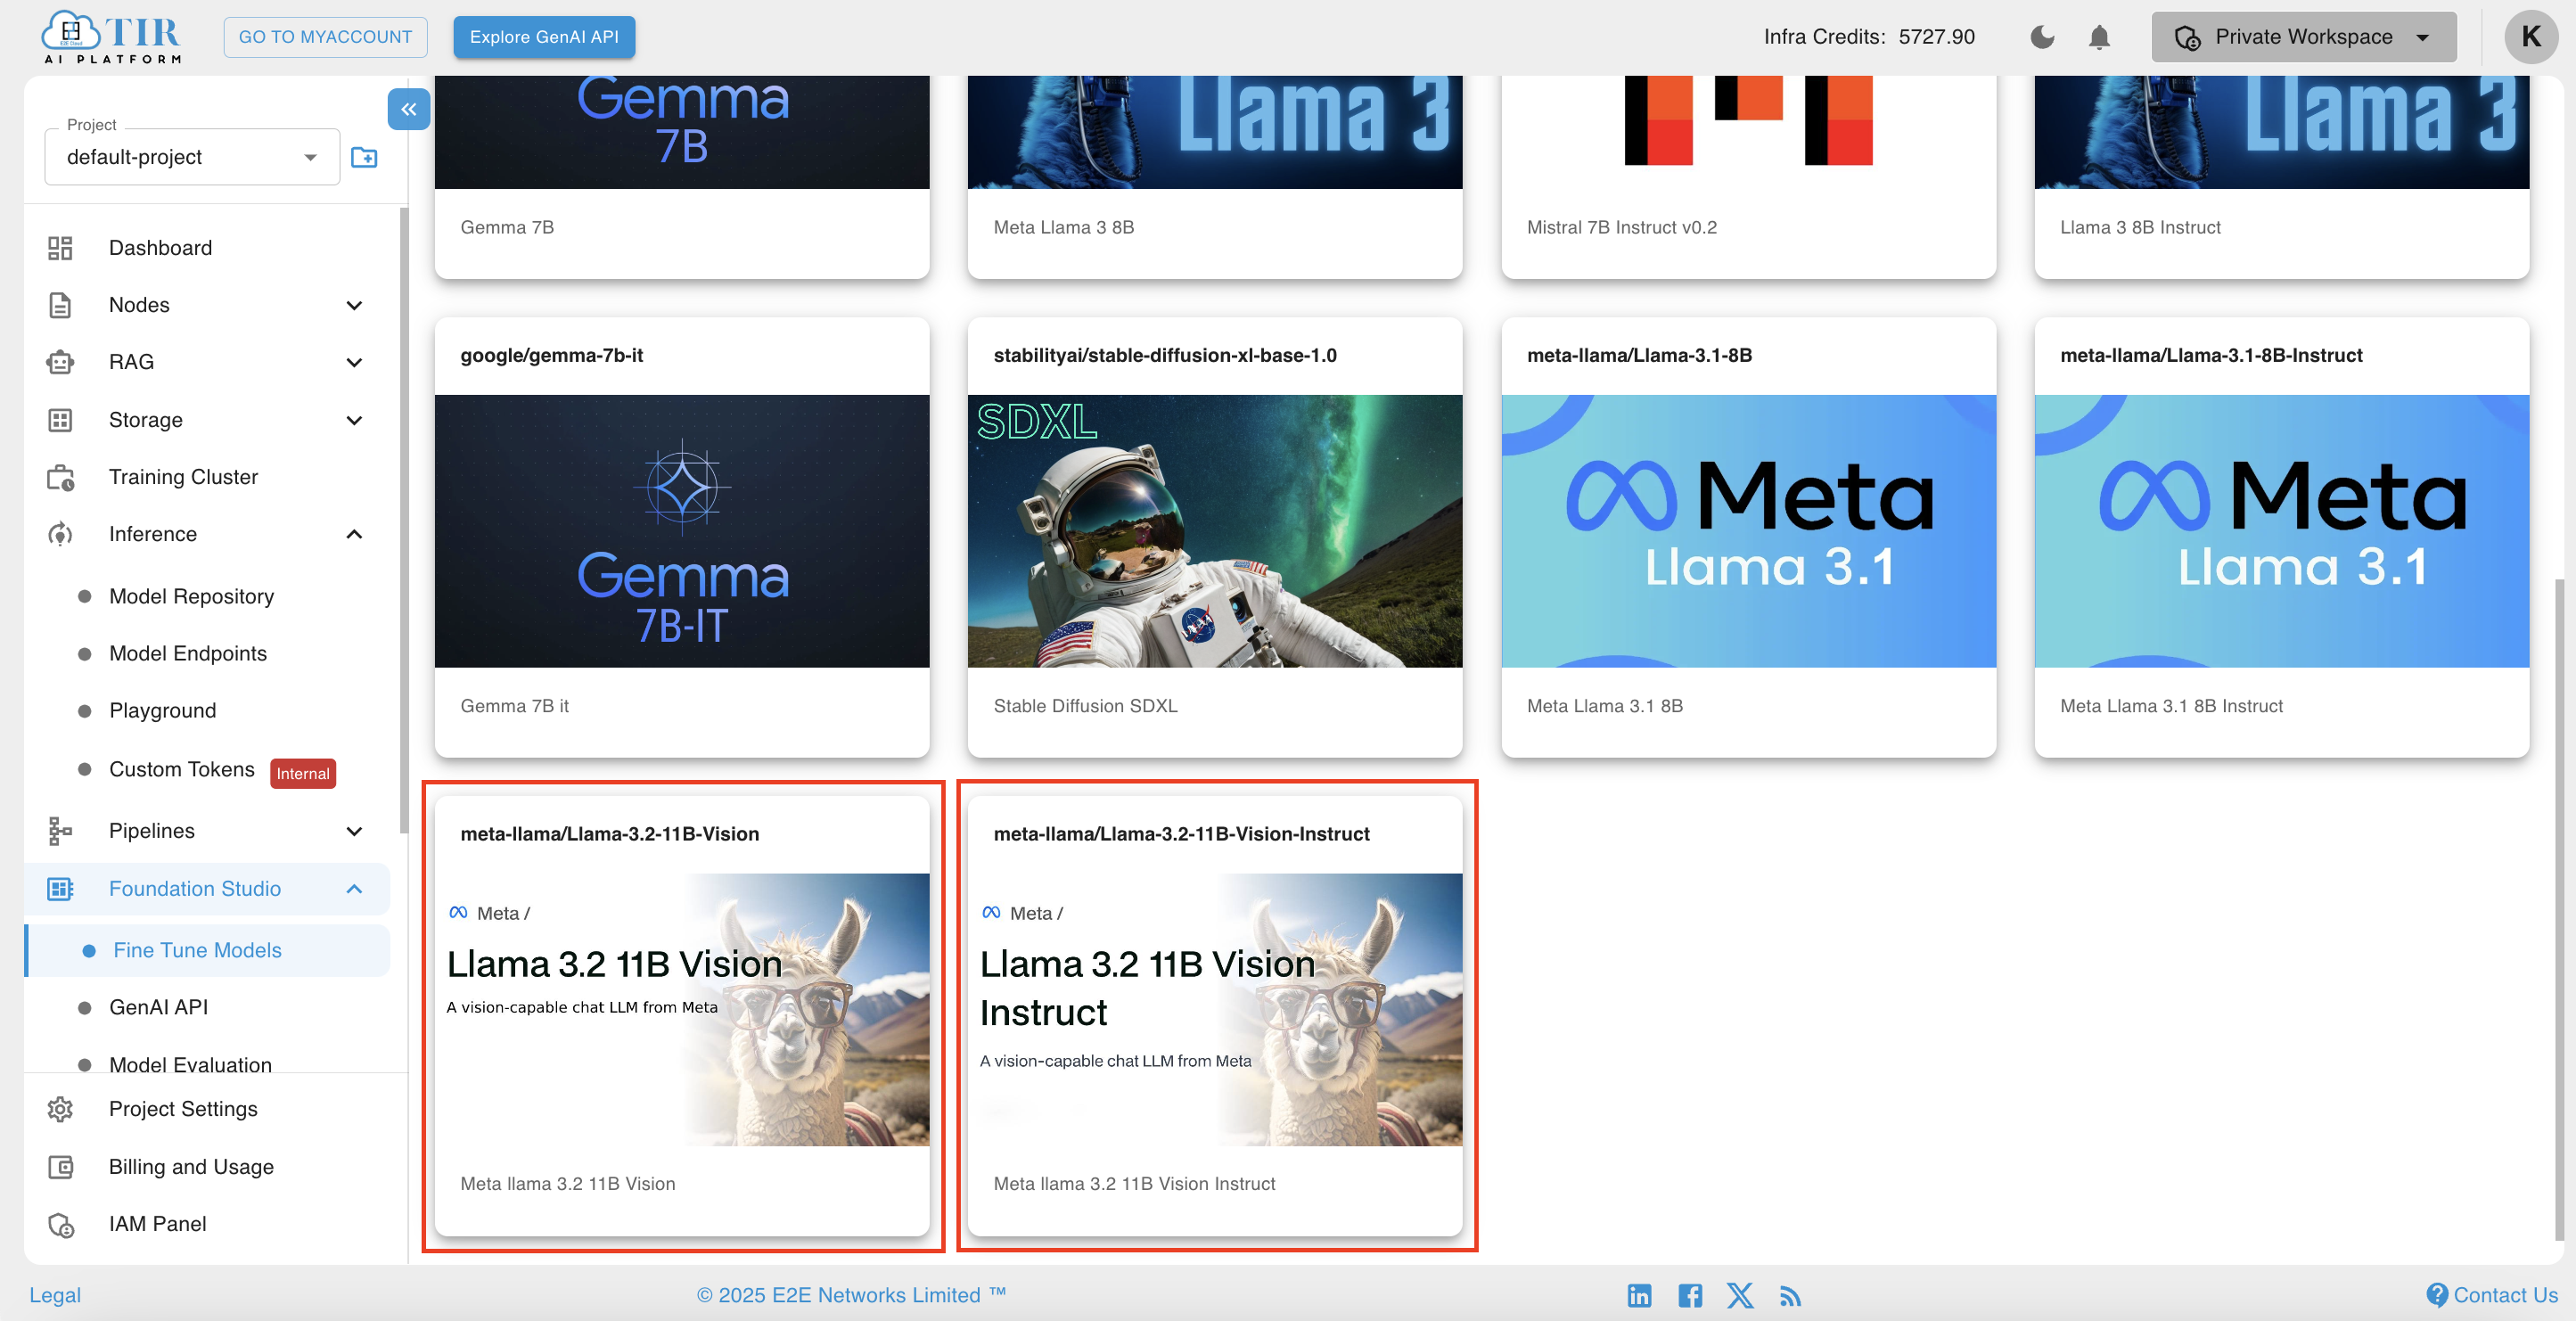This screenshot has width=2576, height=1321.
Task: Click the Infra Credits 5727.90 value
Action: (x=1936, y=37)
